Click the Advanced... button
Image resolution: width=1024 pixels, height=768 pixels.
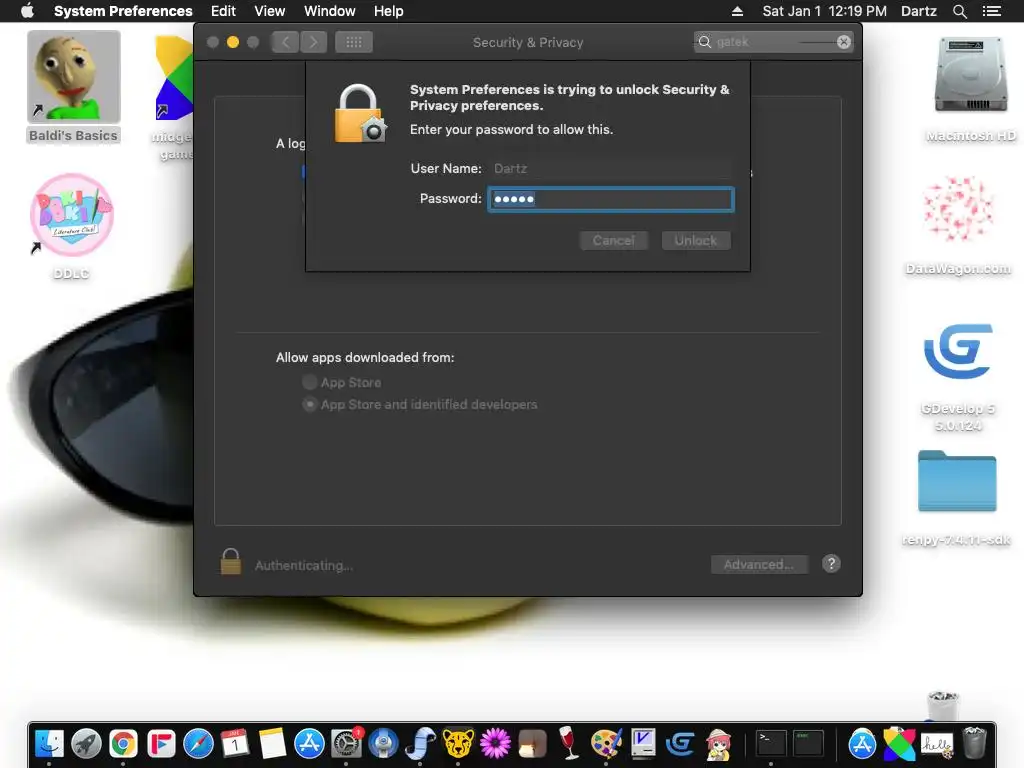pos(759,564)
